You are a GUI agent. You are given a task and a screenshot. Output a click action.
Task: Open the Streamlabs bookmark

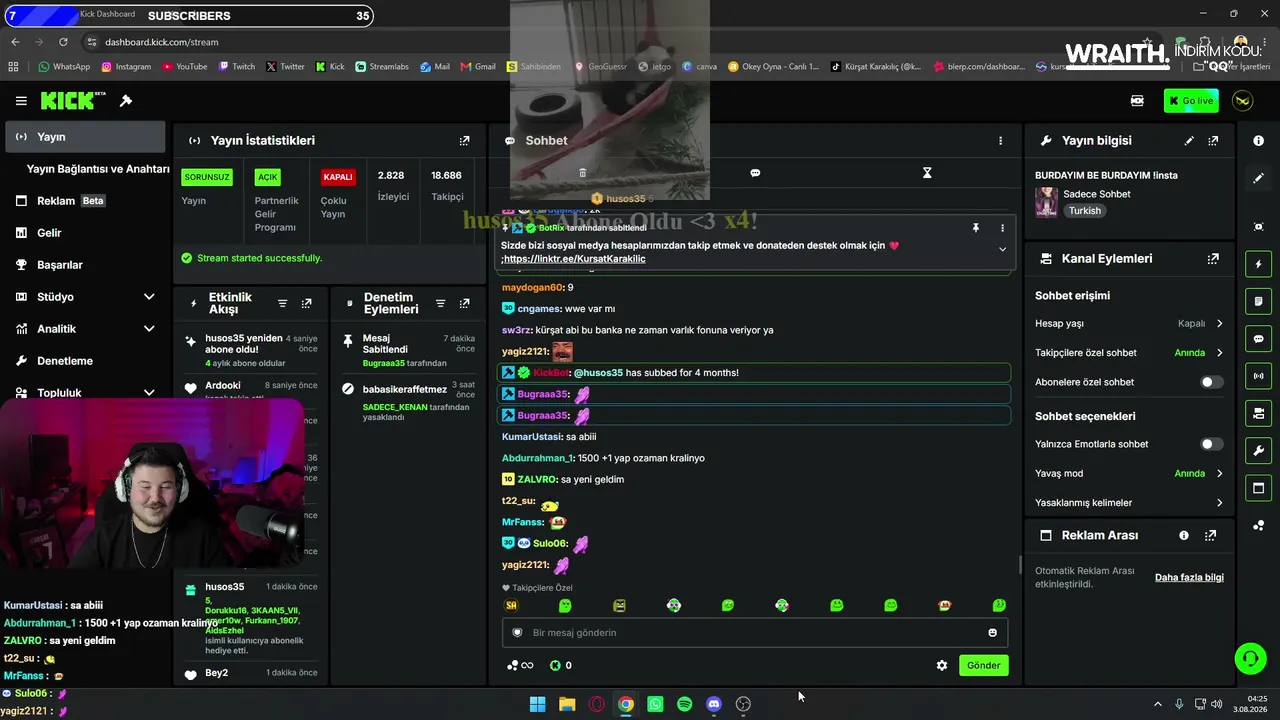coord(382,67)
